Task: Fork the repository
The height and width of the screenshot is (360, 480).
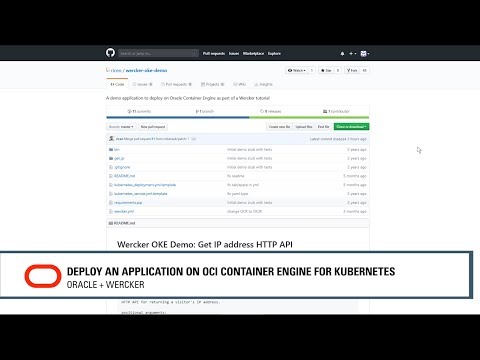Action: pos(352,70)
